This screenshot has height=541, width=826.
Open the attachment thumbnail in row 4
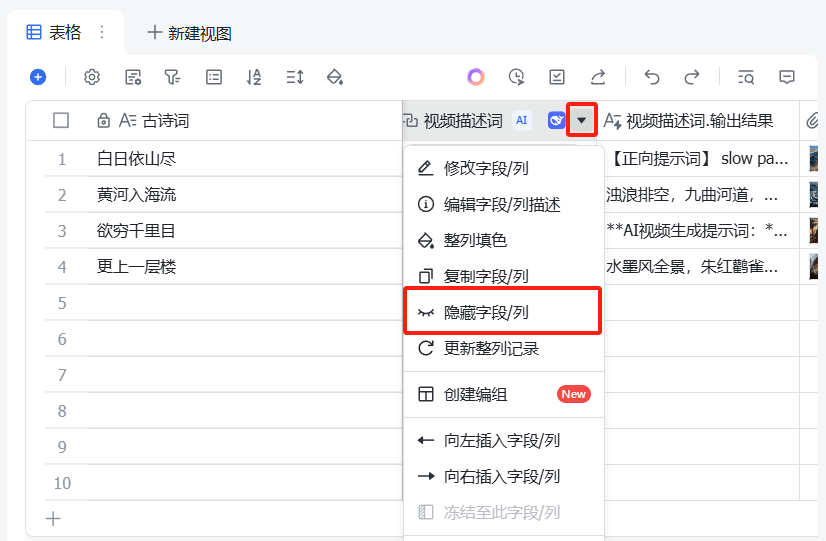point(814,267)
